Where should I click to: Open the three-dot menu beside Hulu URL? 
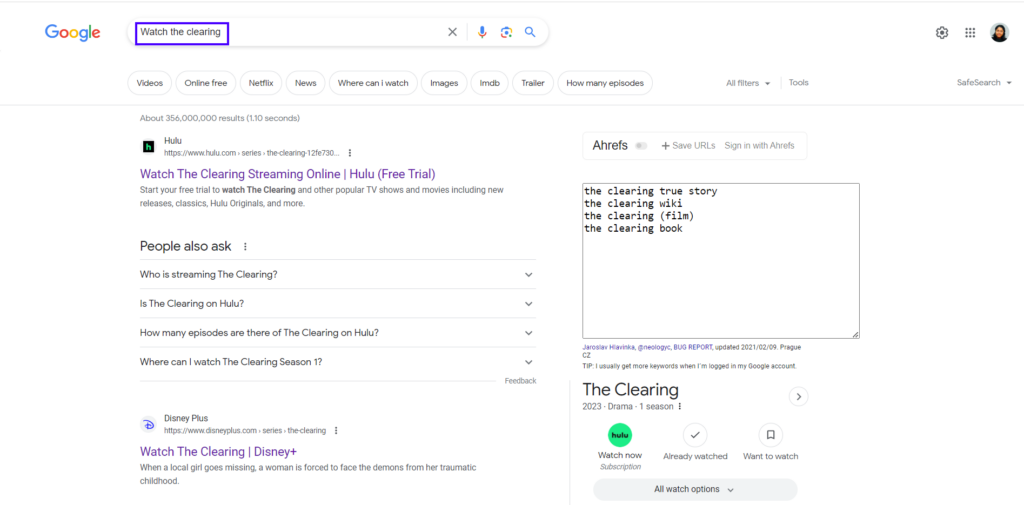click(350, 153)
